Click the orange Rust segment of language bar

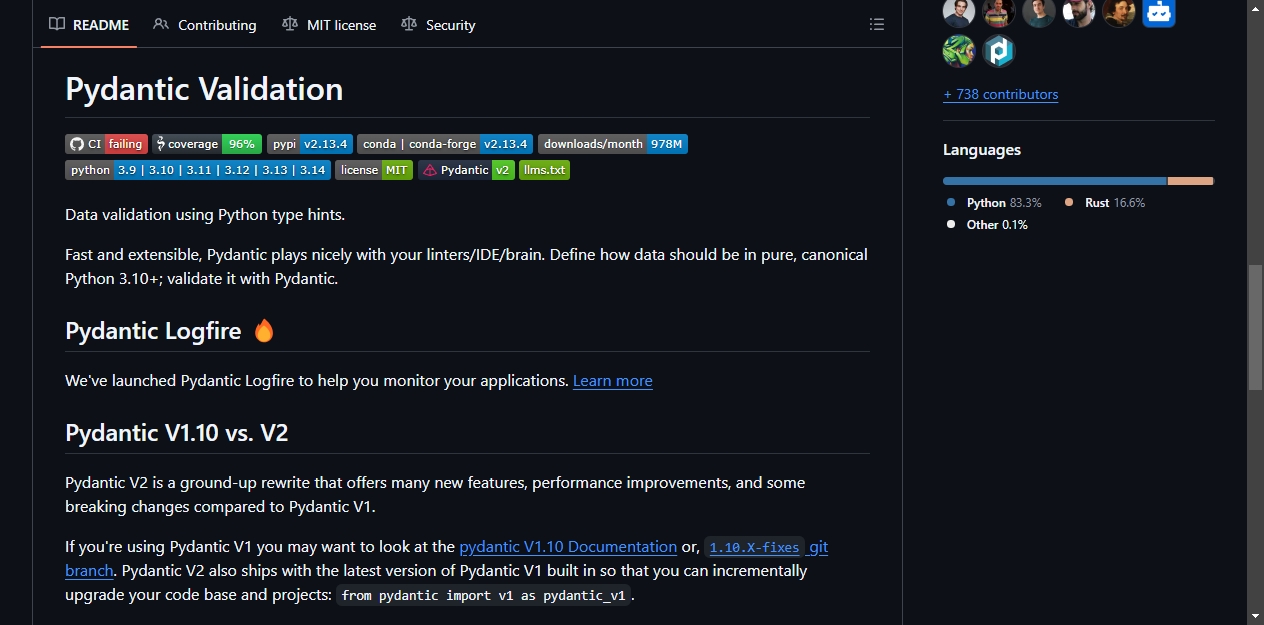1191,181
